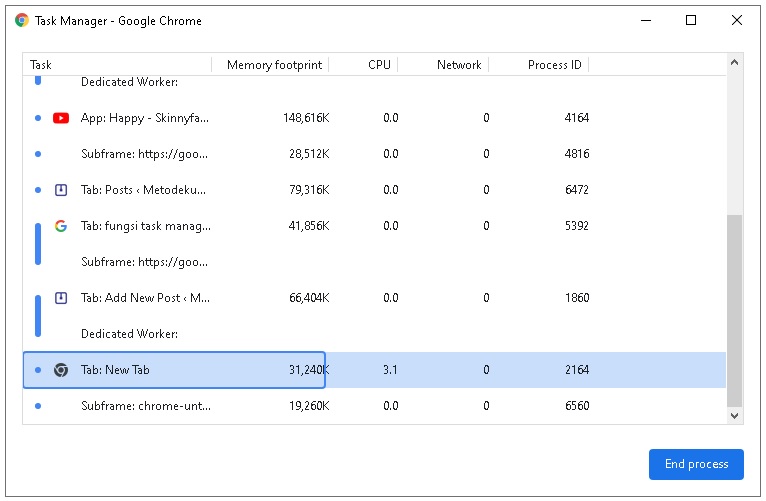Click the vertical scrollbar thumb
The image size is (766, 501).
click(x=735, y=310)
